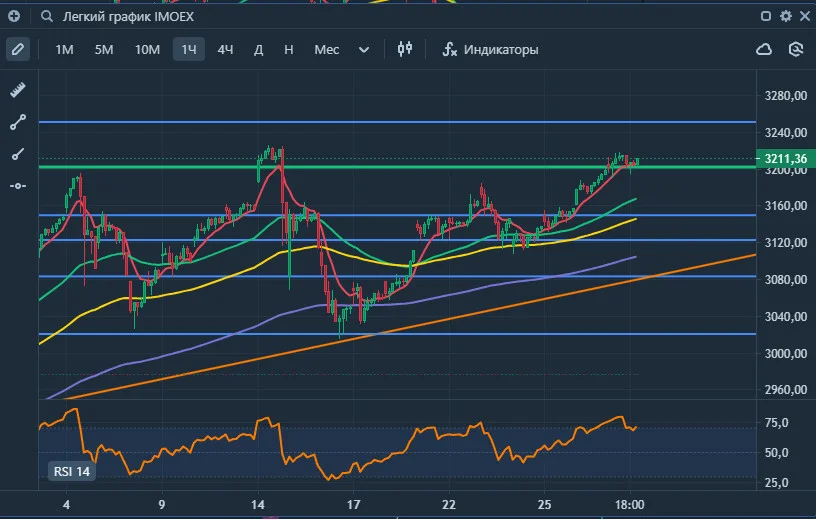This screenshot has height=520, width=816.
Task: Click the date 9 on time axis
Action: click(162, 505)
